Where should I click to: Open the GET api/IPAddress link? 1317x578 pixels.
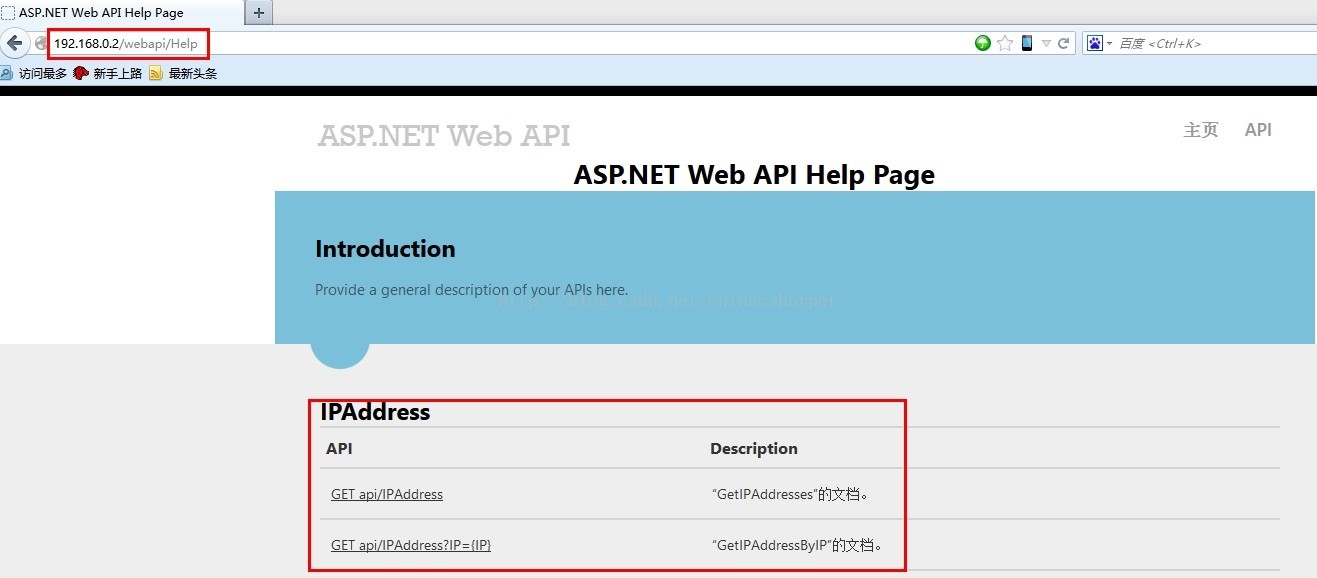click(387, 494)
